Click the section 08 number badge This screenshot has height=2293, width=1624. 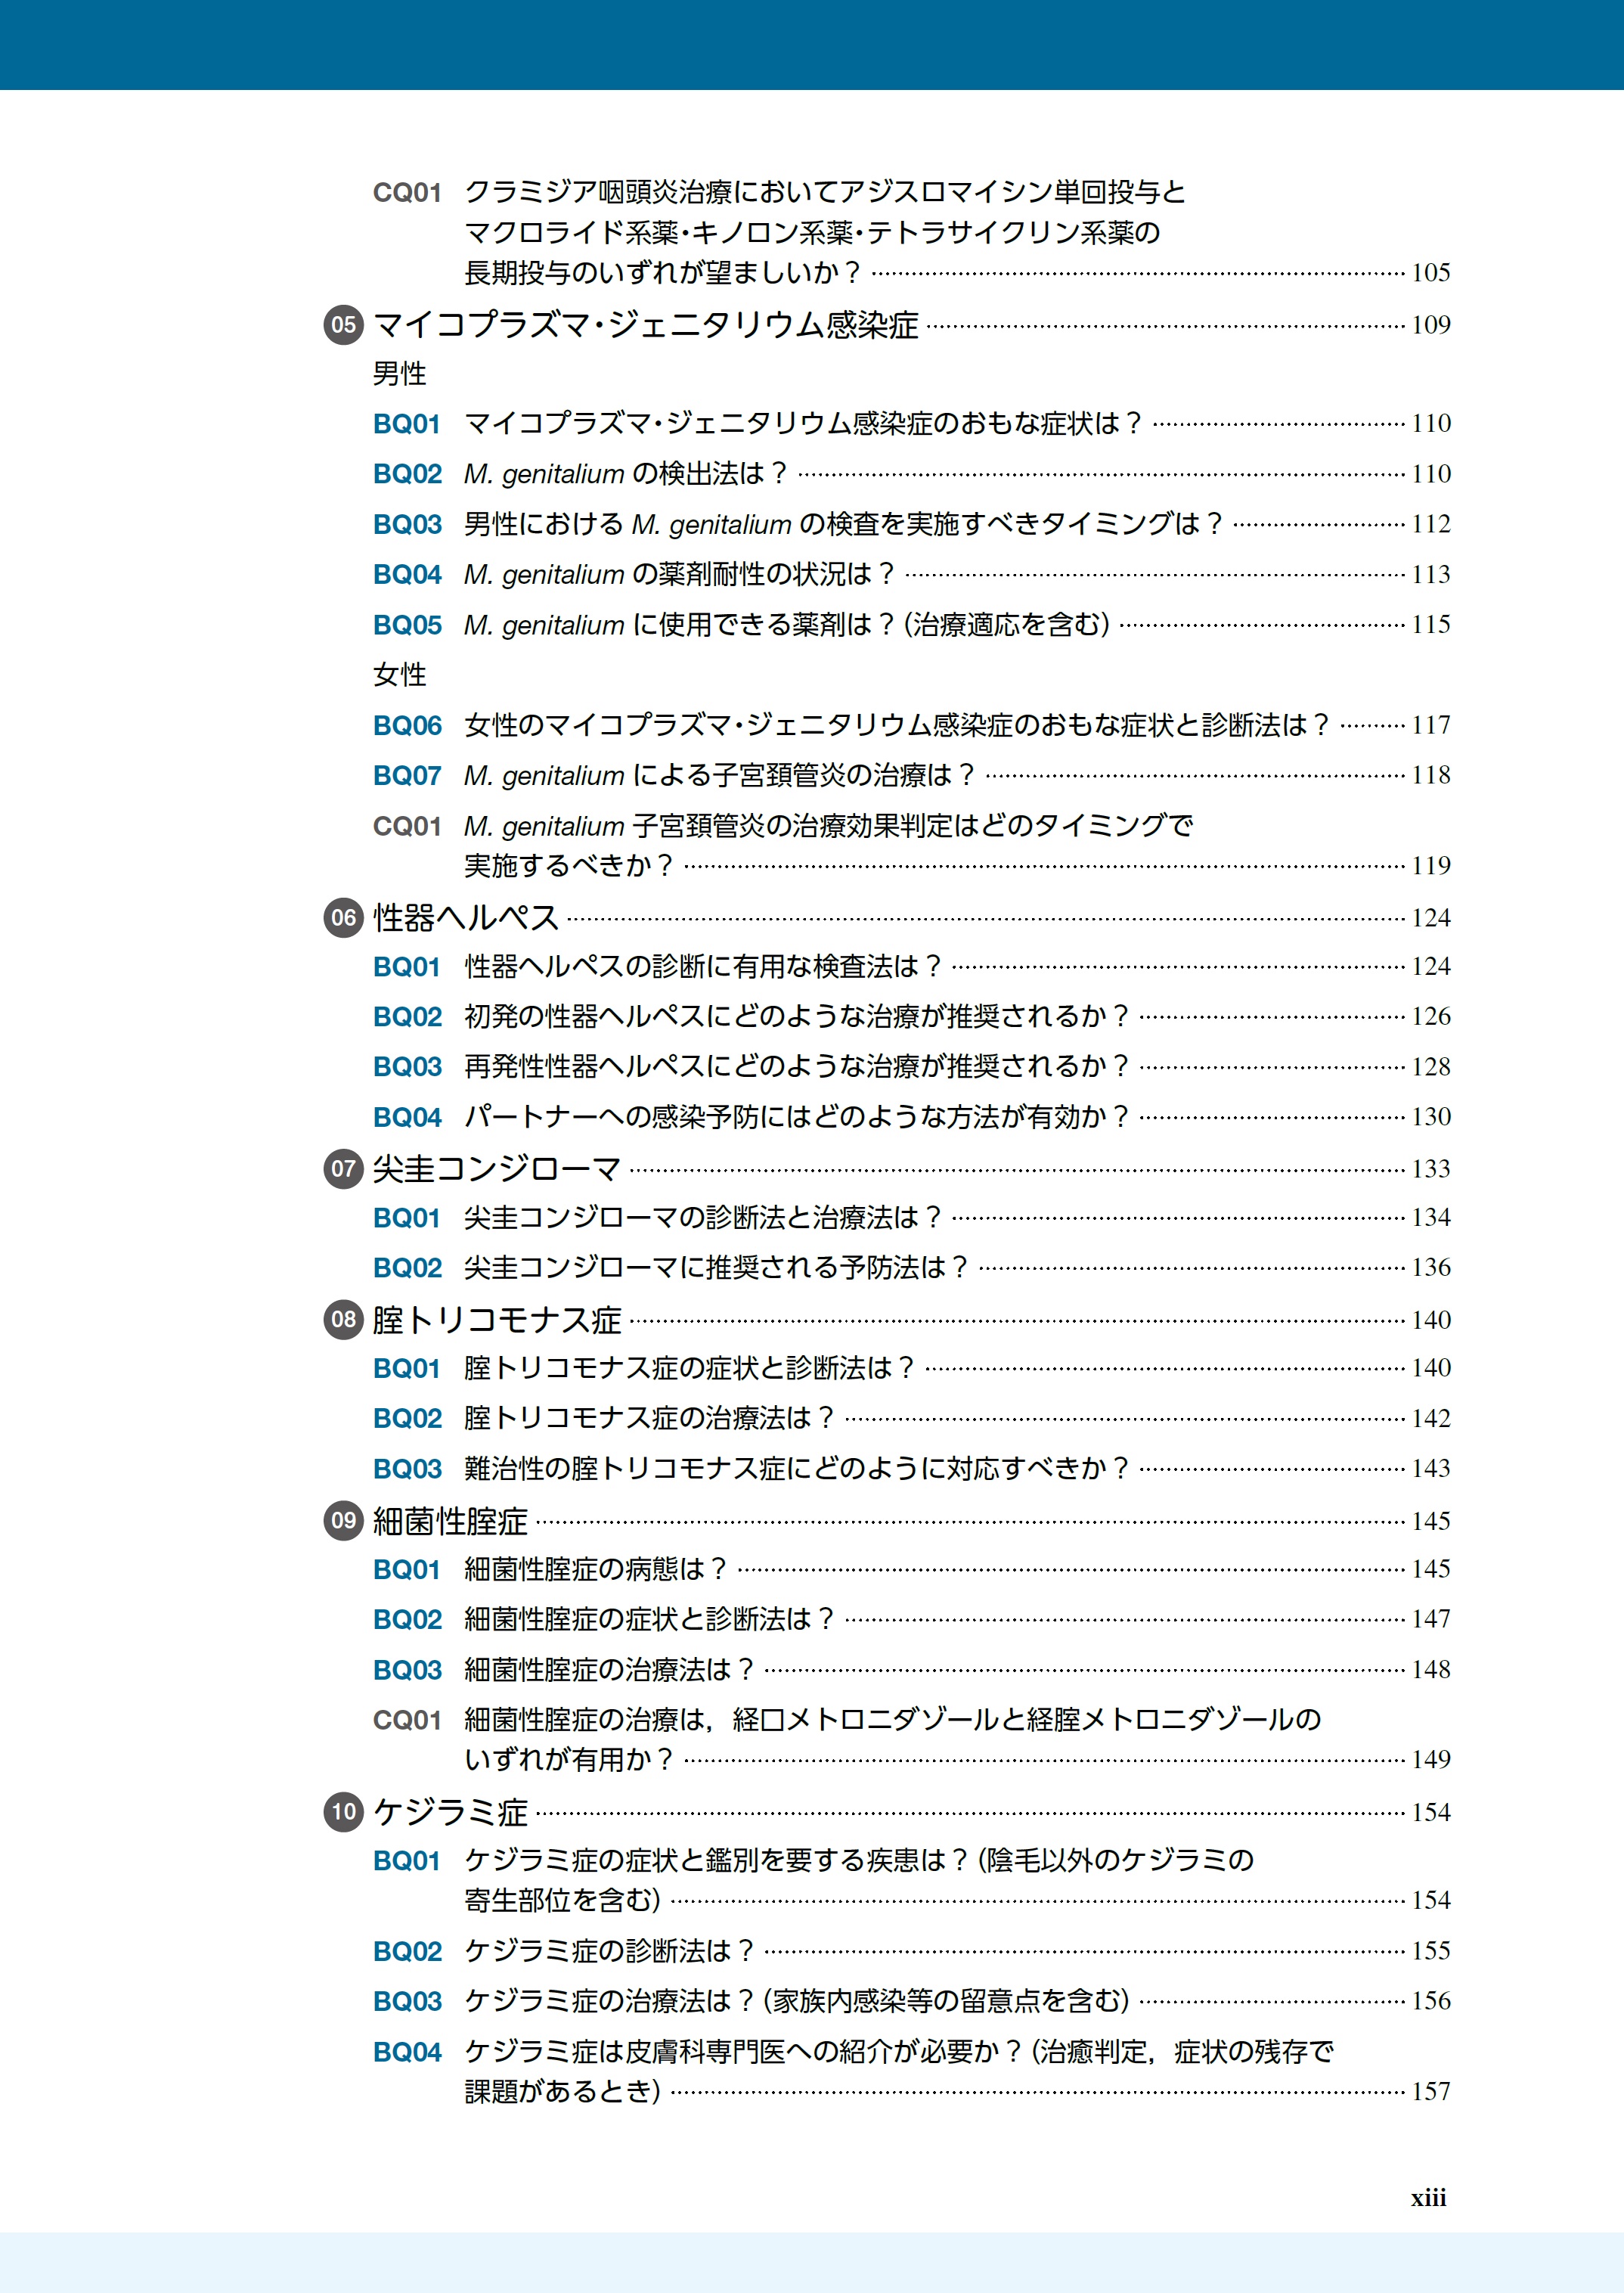343,1320
